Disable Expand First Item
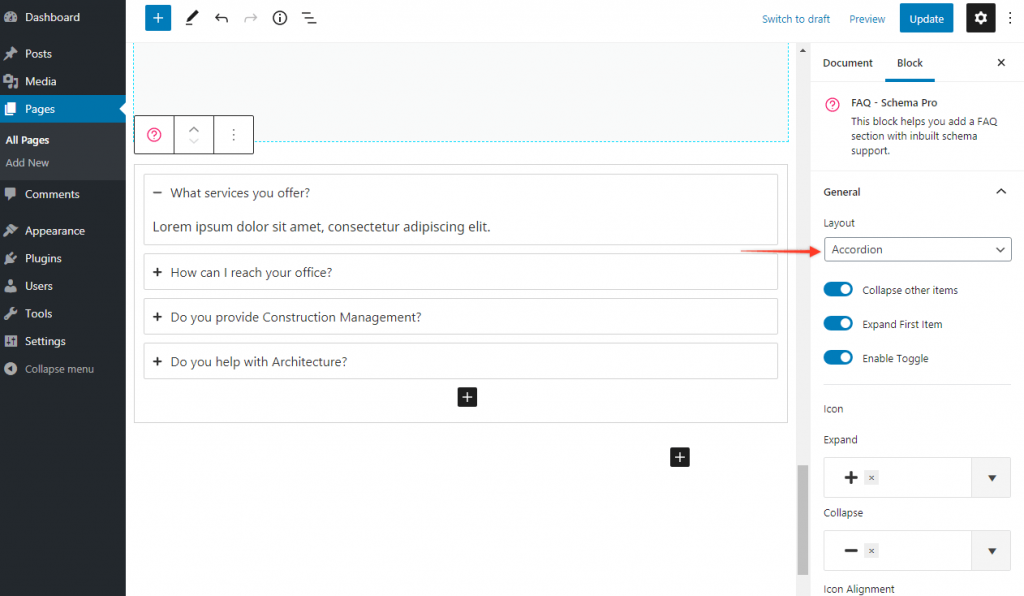Screen dimensions: 1024x596 point(838,323)
